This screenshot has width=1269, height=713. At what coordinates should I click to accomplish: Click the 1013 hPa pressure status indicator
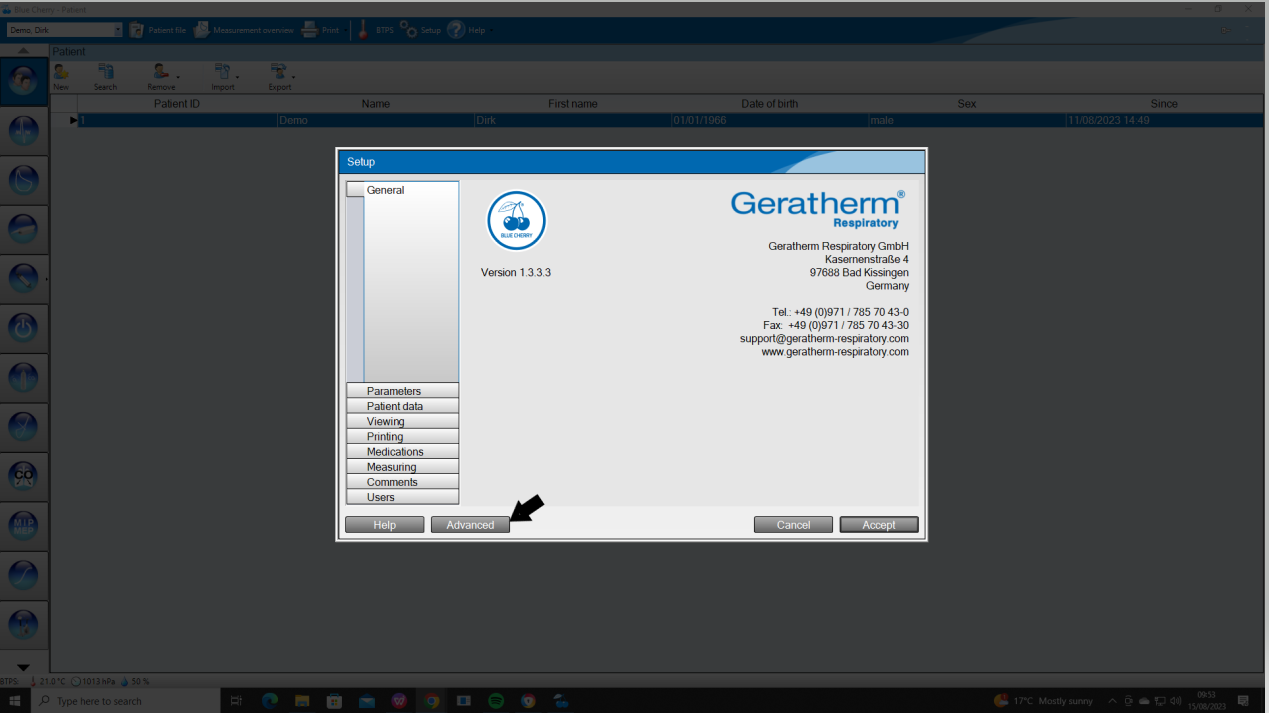[94, 681]
